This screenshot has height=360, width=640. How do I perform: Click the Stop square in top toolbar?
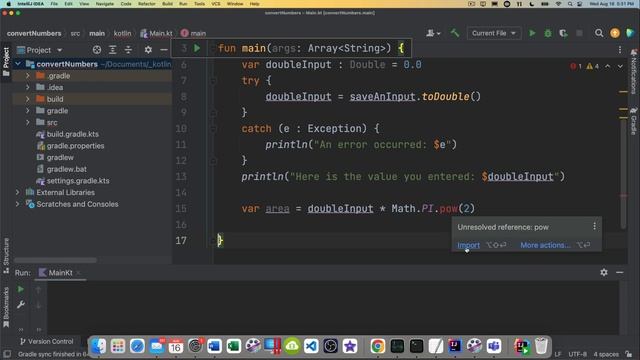[x=579, y=33]
